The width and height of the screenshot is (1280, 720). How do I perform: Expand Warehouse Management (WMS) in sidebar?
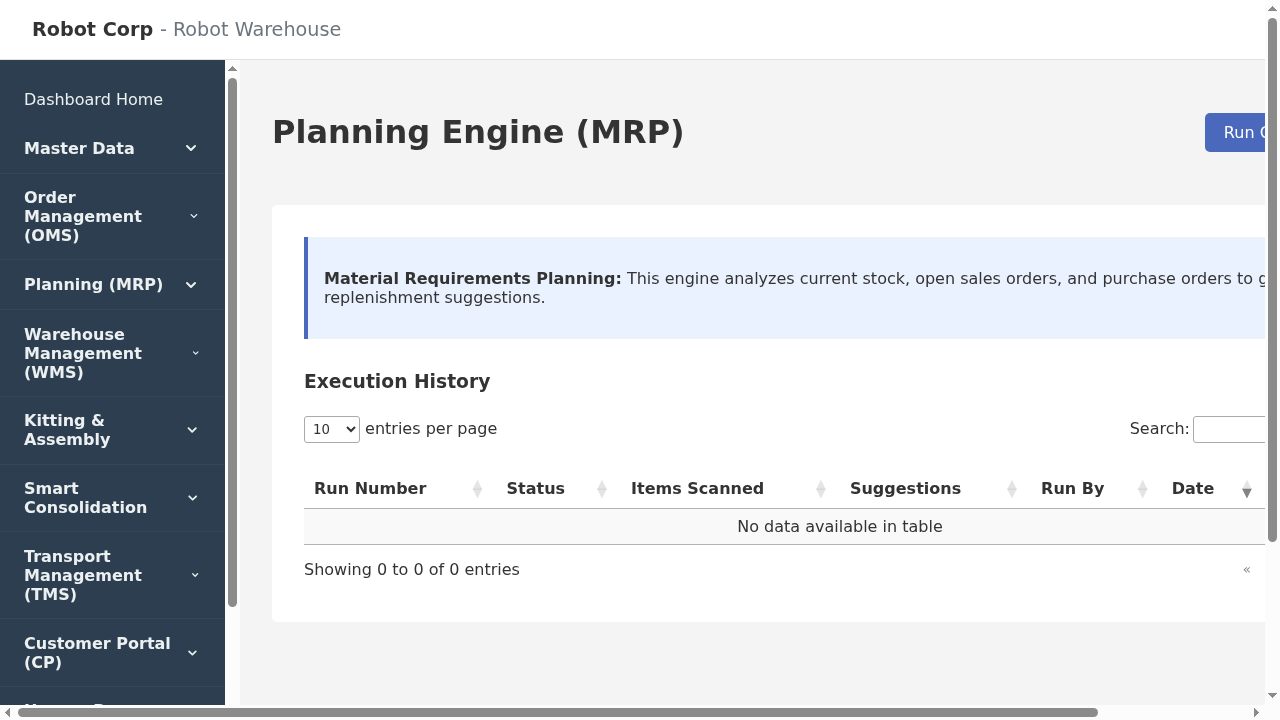[112, 353]
